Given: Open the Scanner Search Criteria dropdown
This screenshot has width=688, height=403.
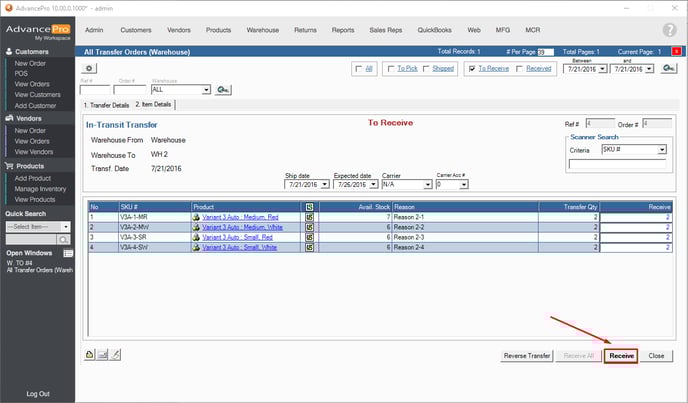Looking at the screenshot, I should click(661, 150).
